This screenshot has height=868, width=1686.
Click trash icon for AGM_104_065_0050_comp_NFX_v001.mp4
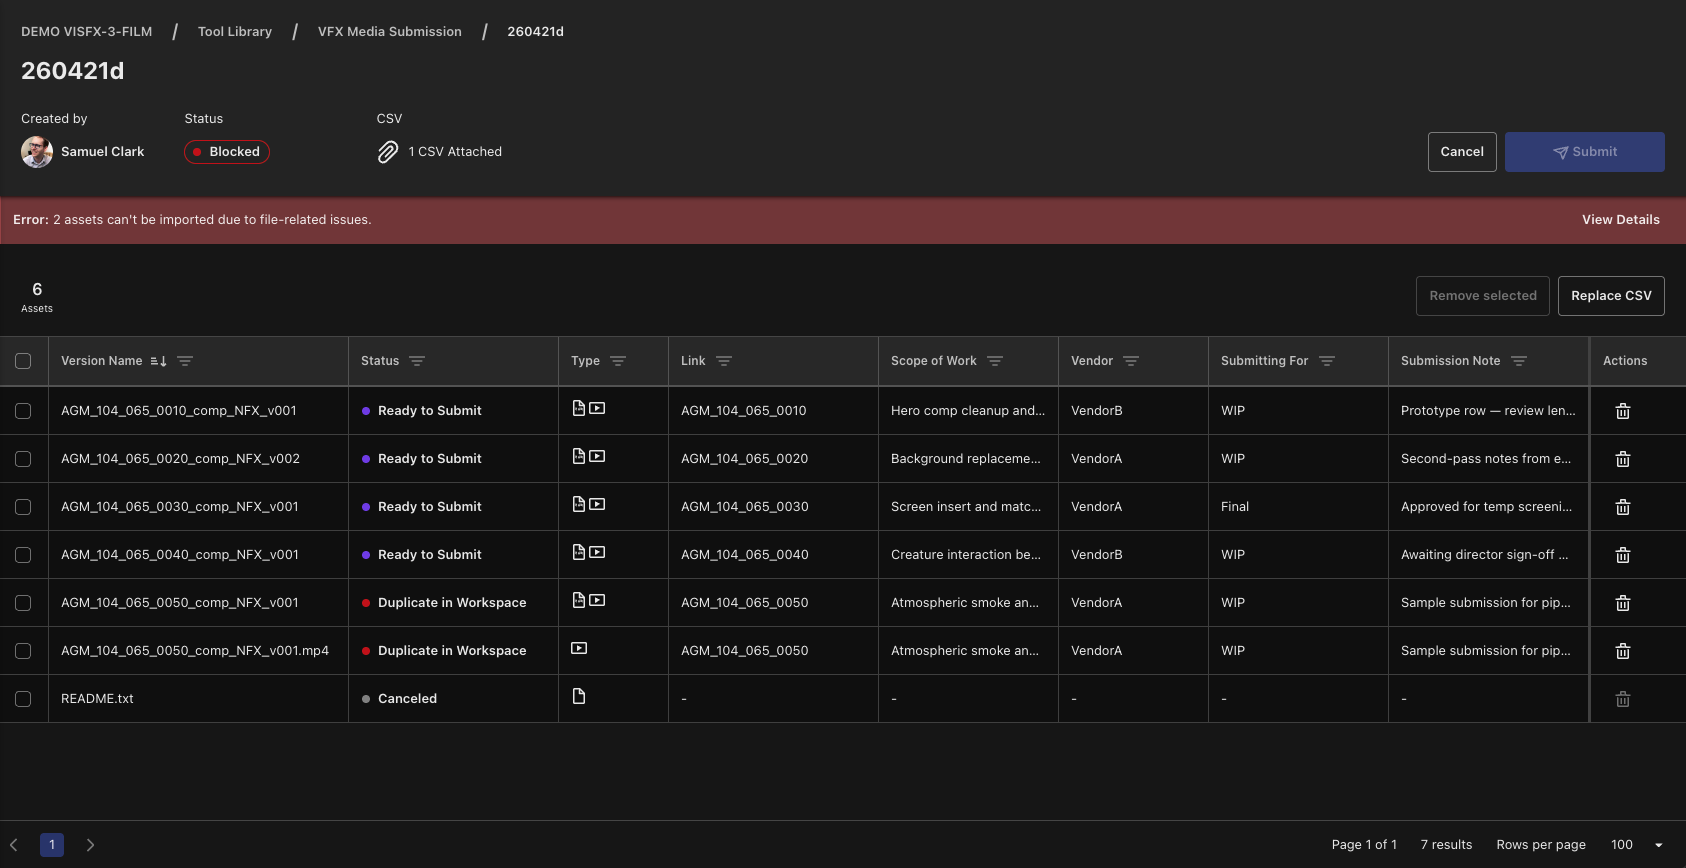1623,651
